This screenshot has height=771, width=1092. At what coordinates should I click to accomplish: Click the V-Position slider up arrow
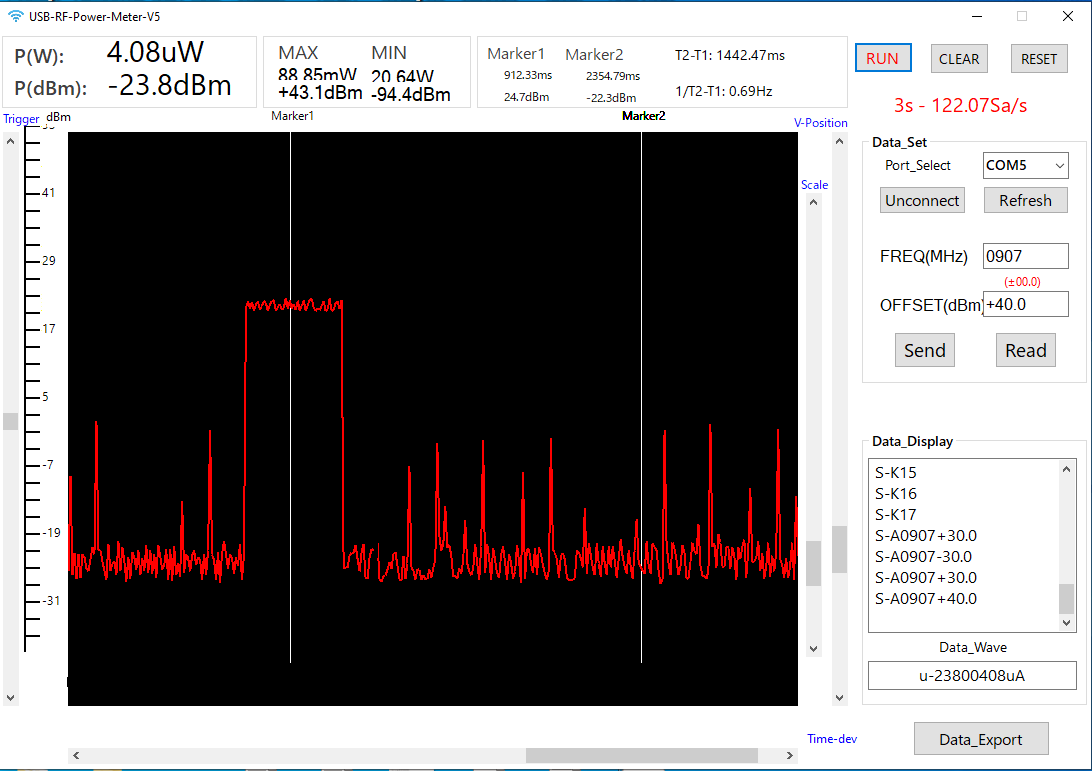pyautogui.click(x=840, y=141)
